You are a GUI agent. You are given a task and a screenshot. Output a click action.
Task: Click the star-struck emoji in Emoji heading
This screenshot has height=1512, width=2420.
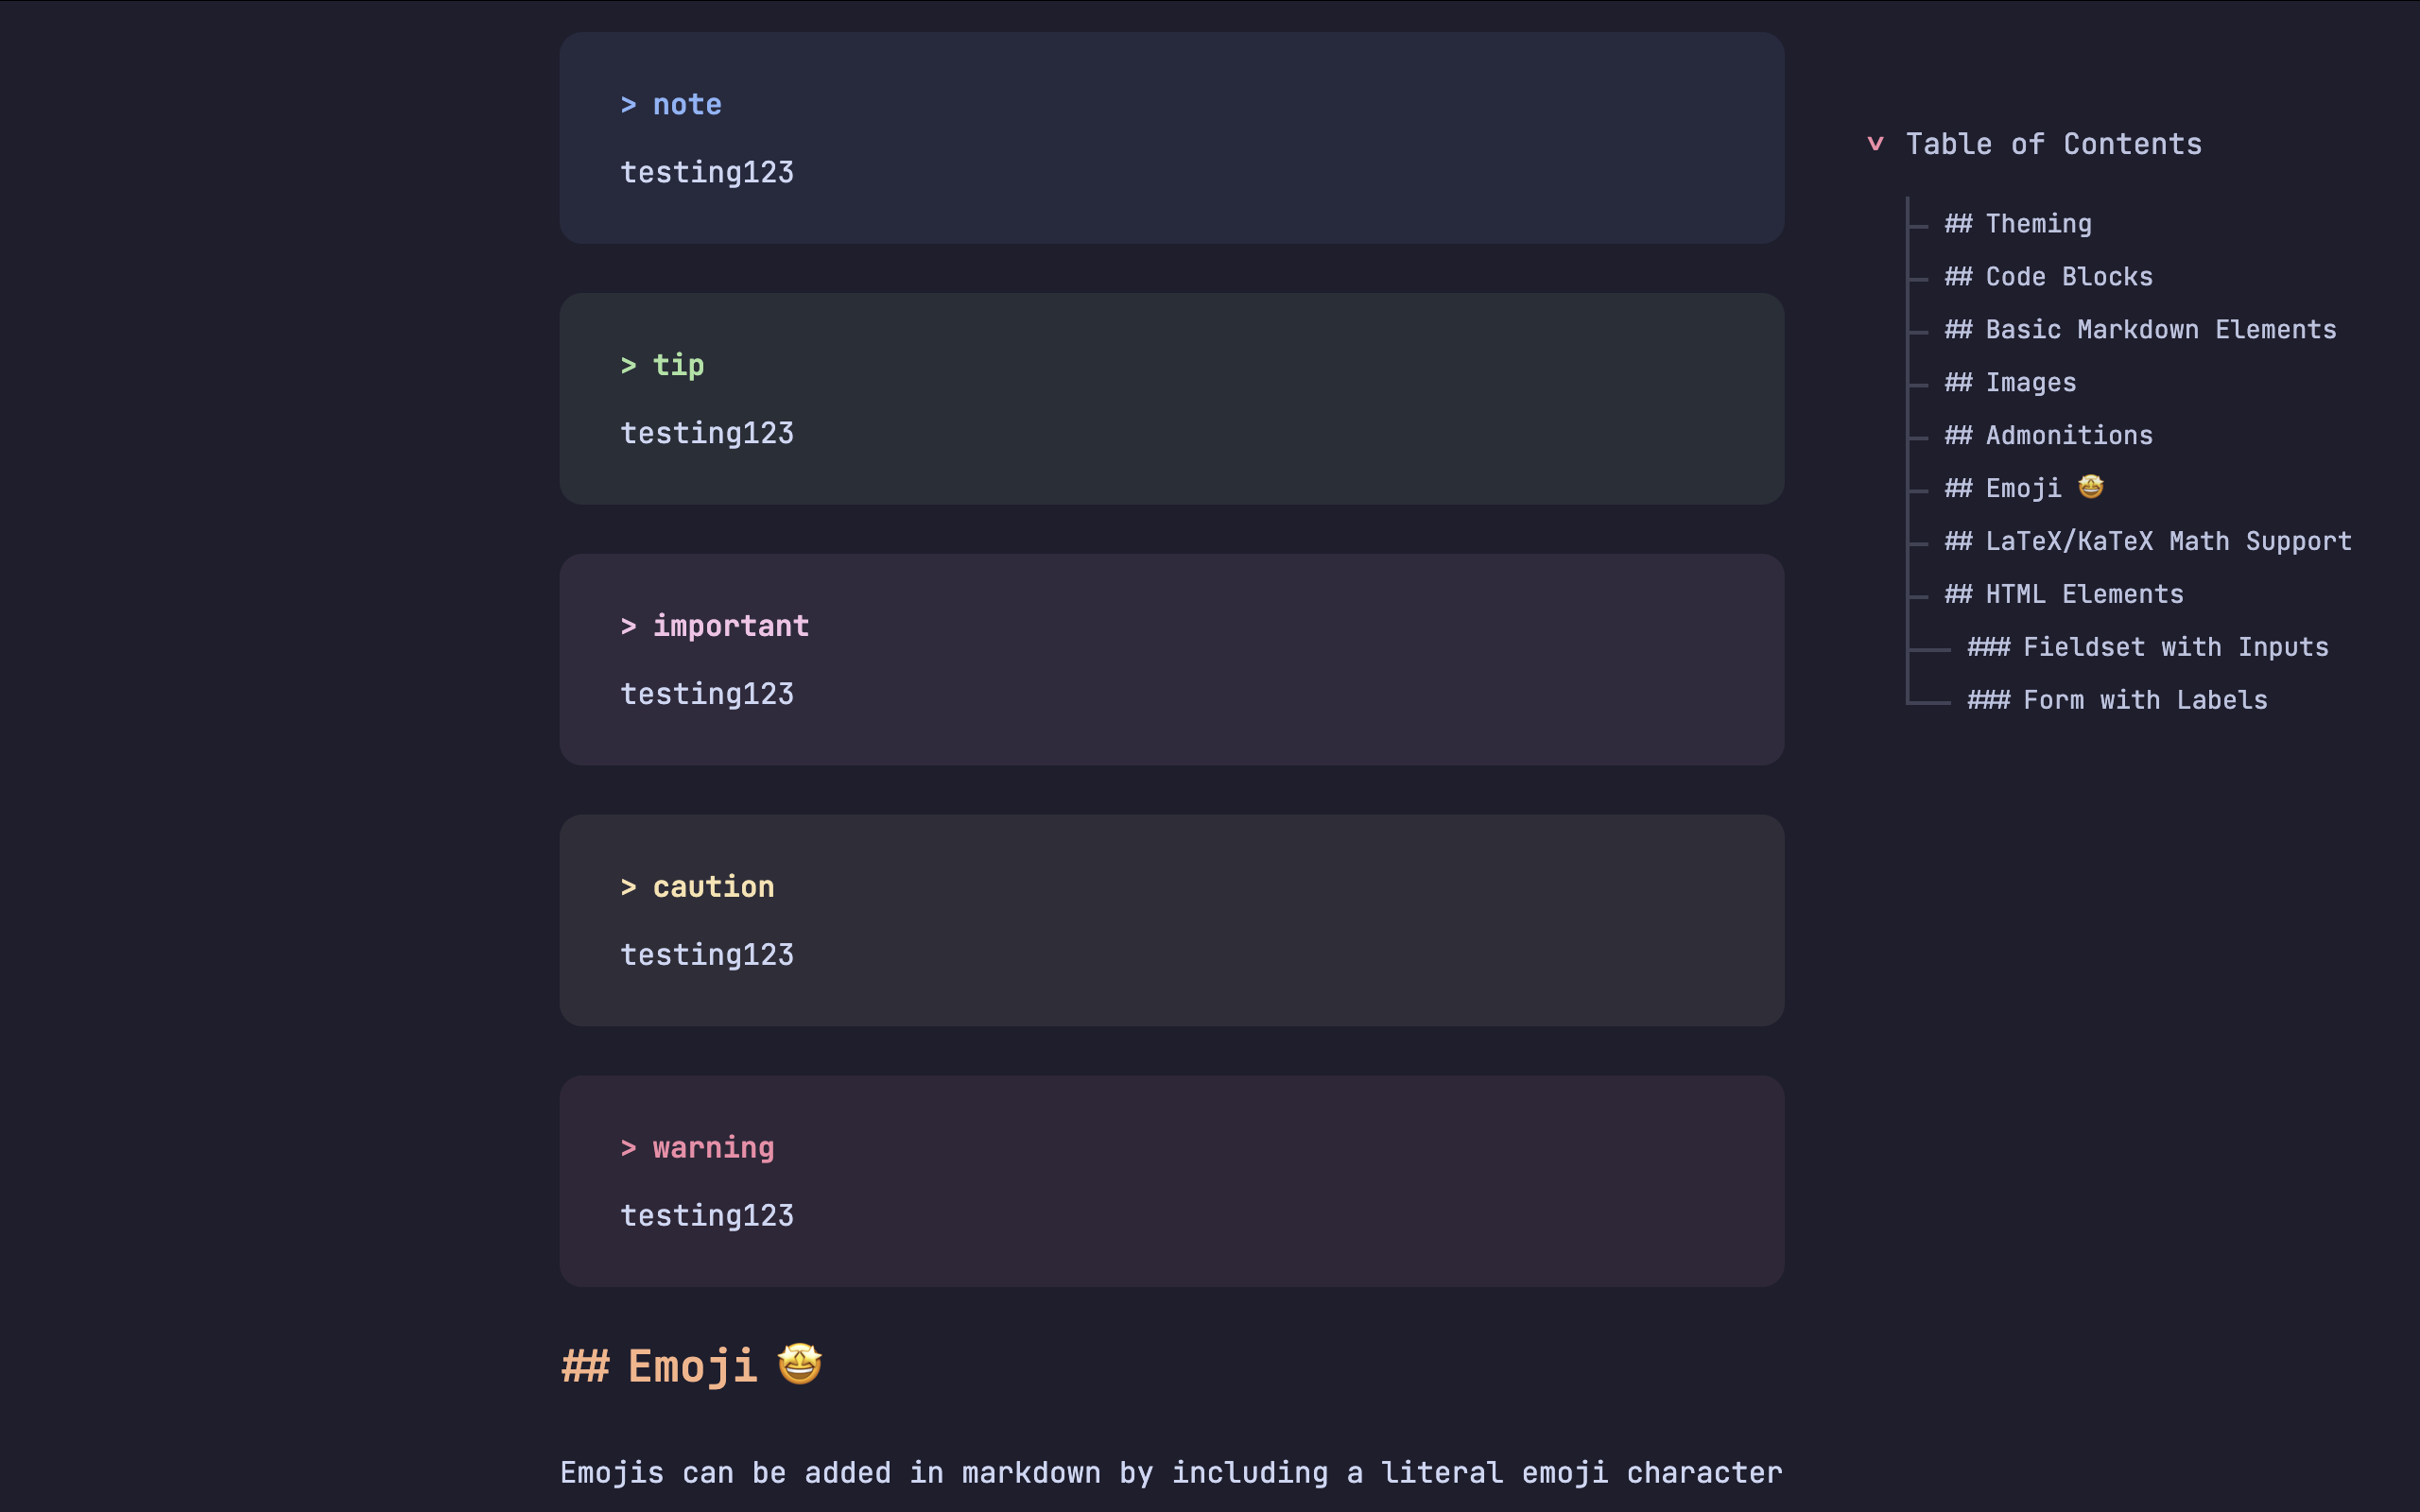click(x=800, y=1364)
